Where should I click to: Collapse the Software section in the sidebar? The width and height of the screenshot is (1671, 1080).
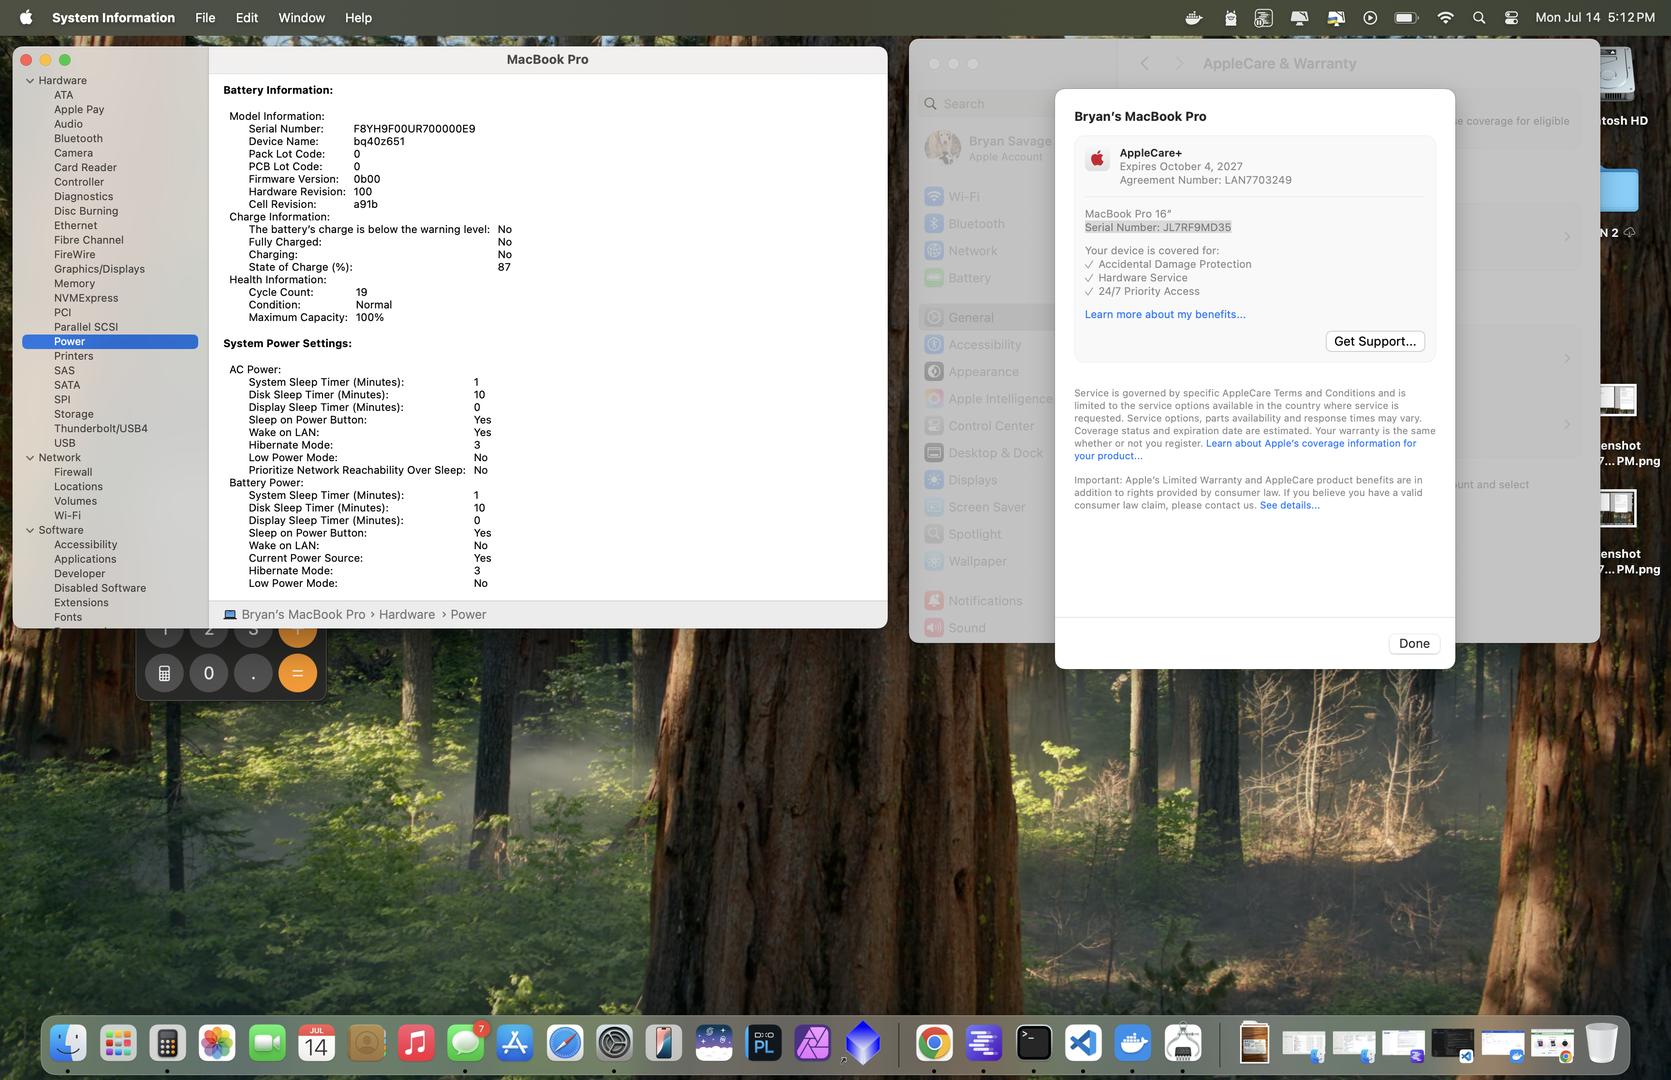pyautogui.click(x=30, y=531)
